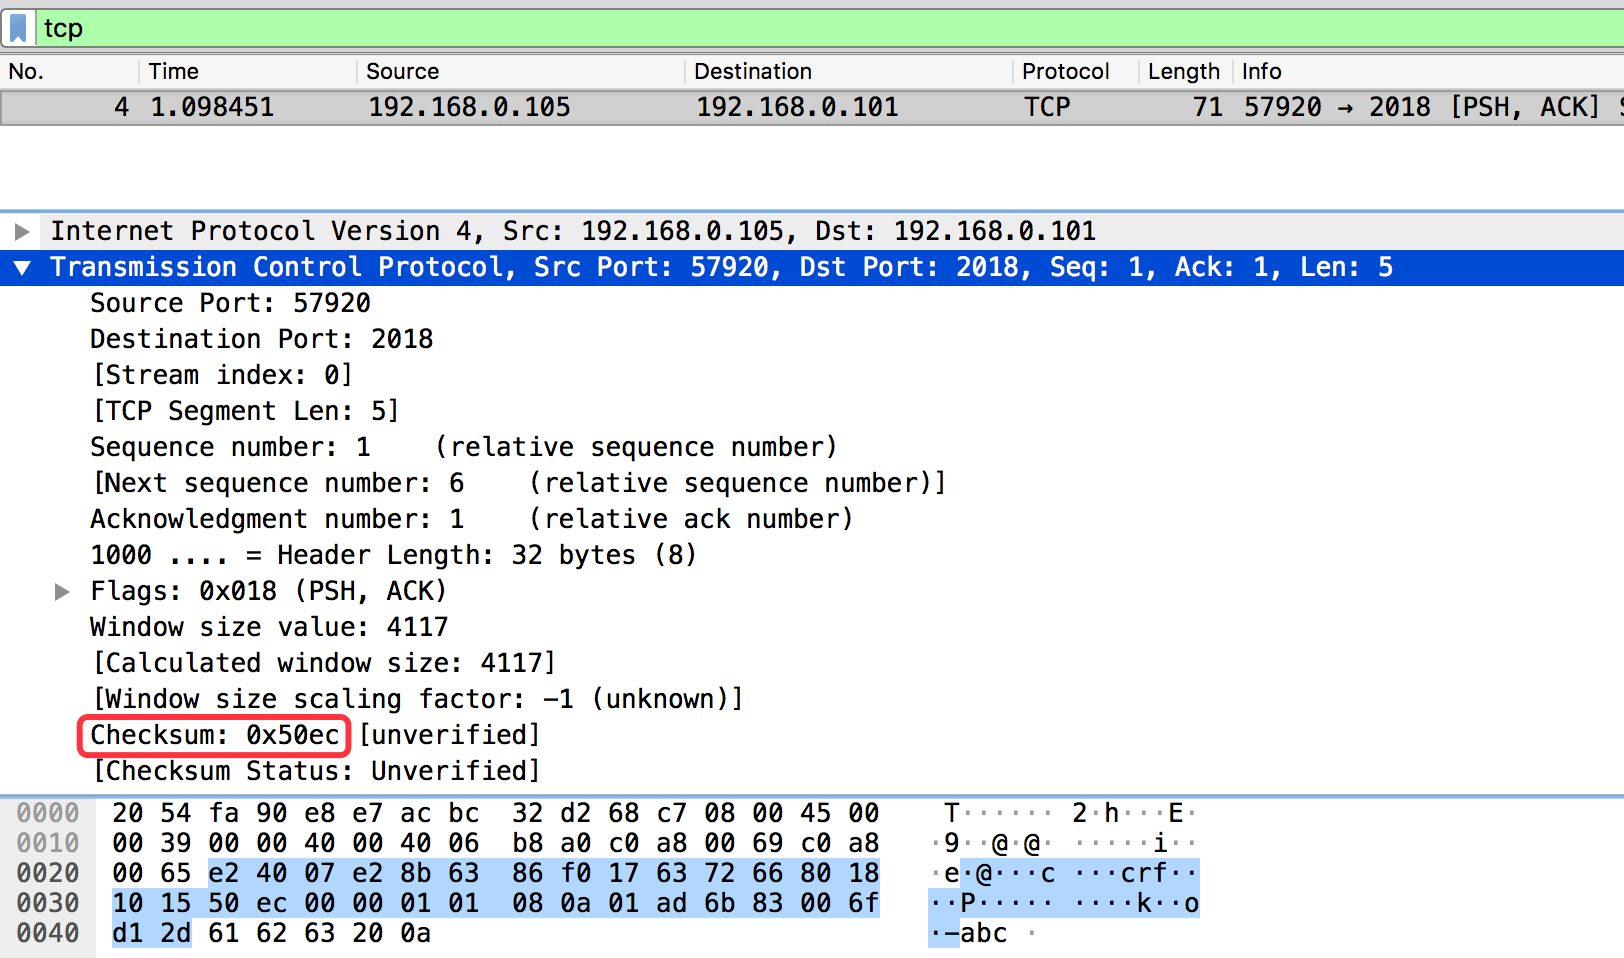Viewport: 1624px width, 958px height.
Task: Select the Destination Port: 2018 field
Action: [261, 339]
